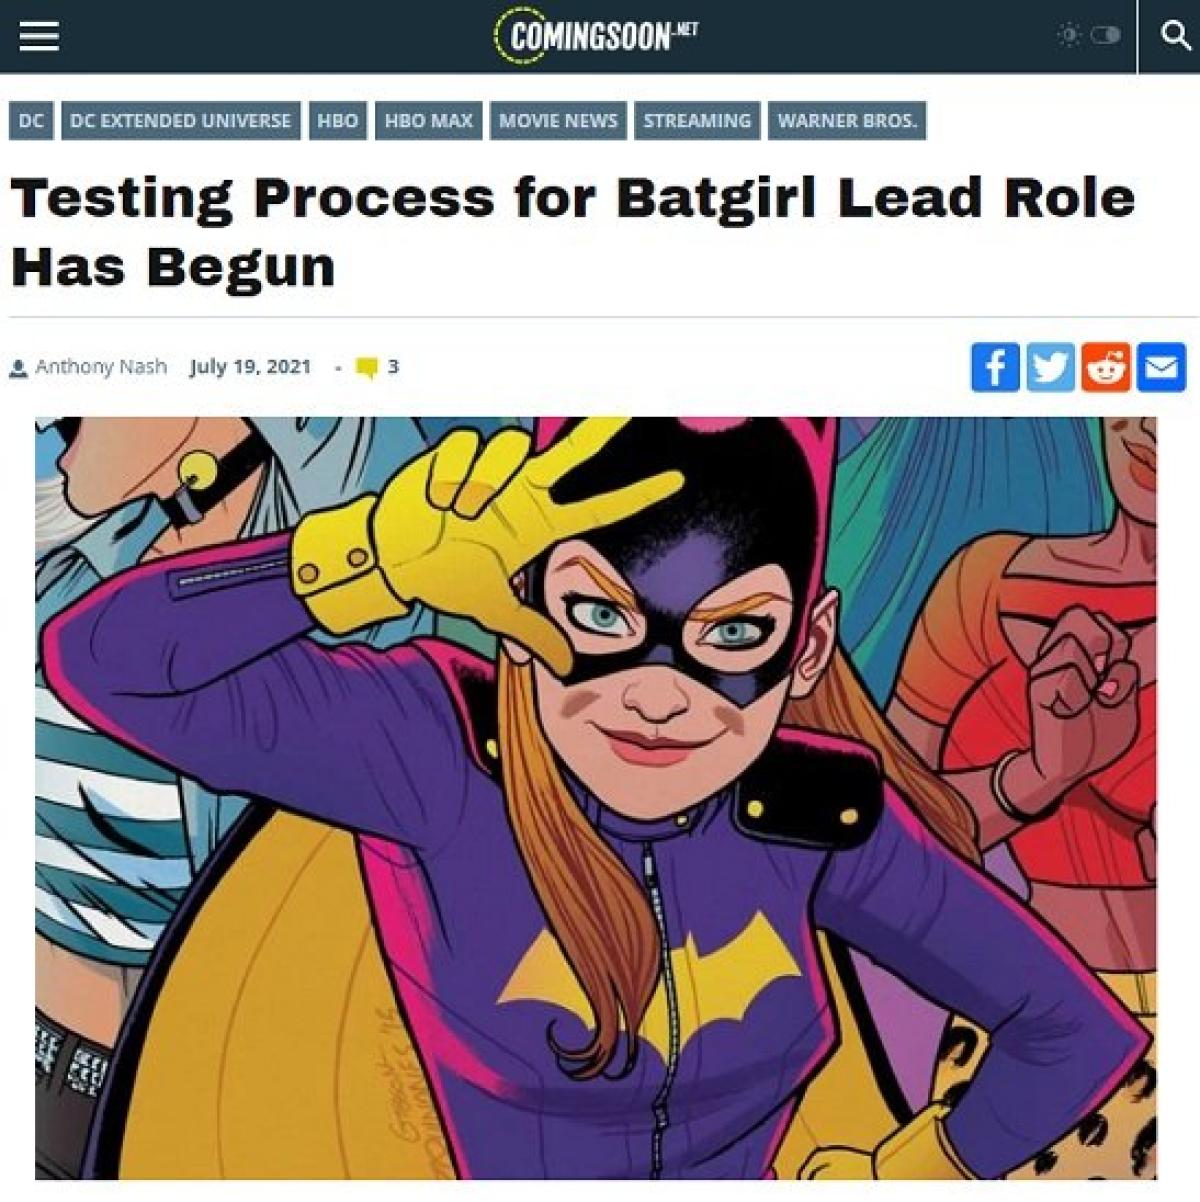Open the search magnifier icon
1200x1202 pixels.
(x=1174, y=36)
